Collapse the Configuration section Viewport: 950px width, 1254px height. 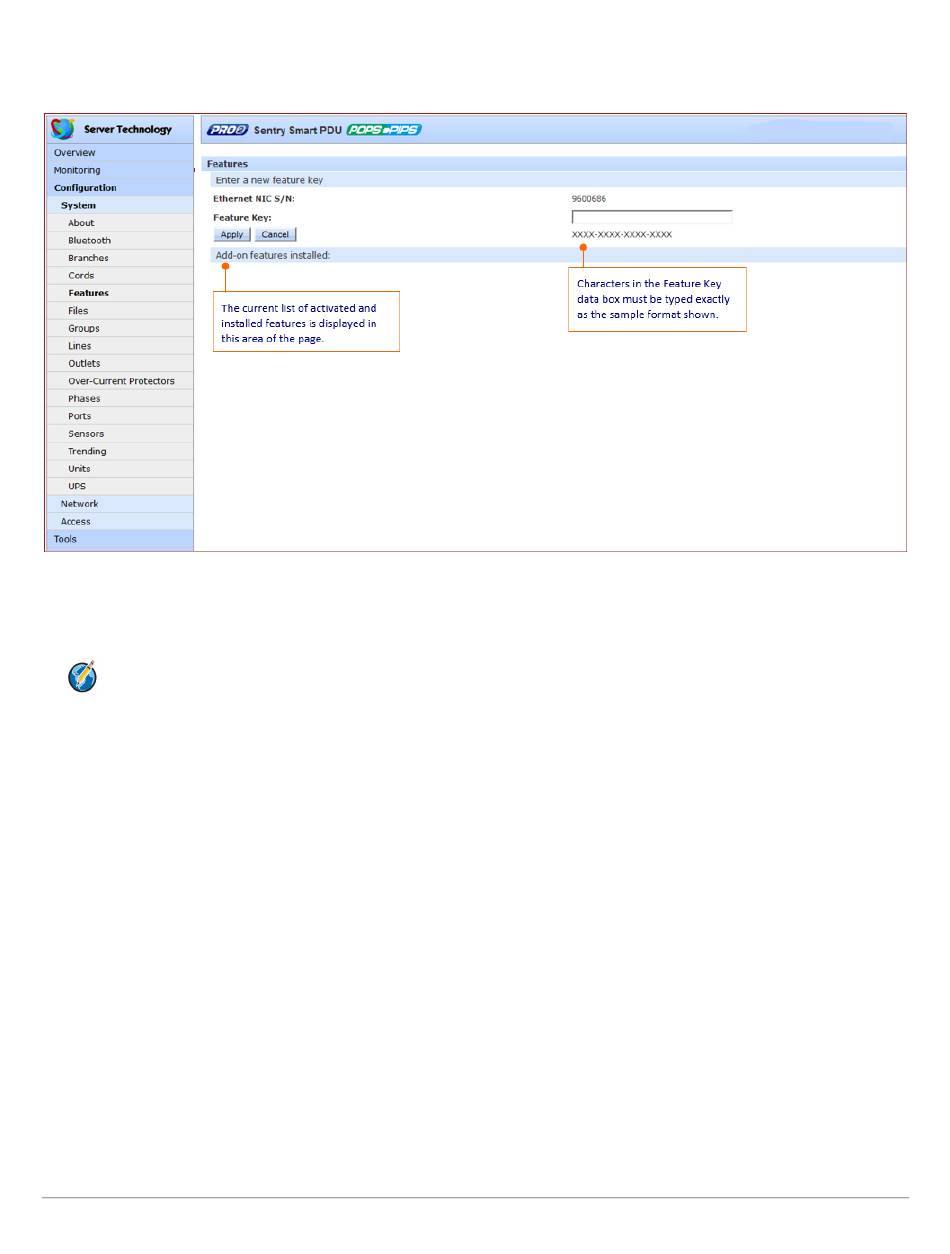coord(85,188)
